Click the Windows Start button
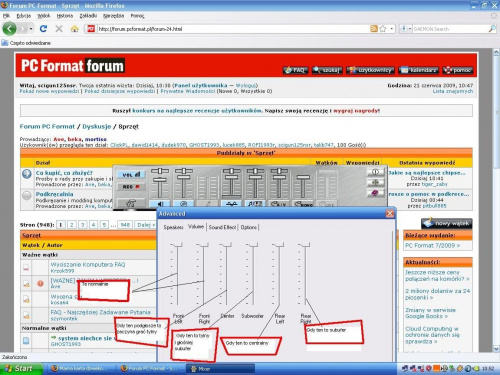 click(x=21, y=368)
